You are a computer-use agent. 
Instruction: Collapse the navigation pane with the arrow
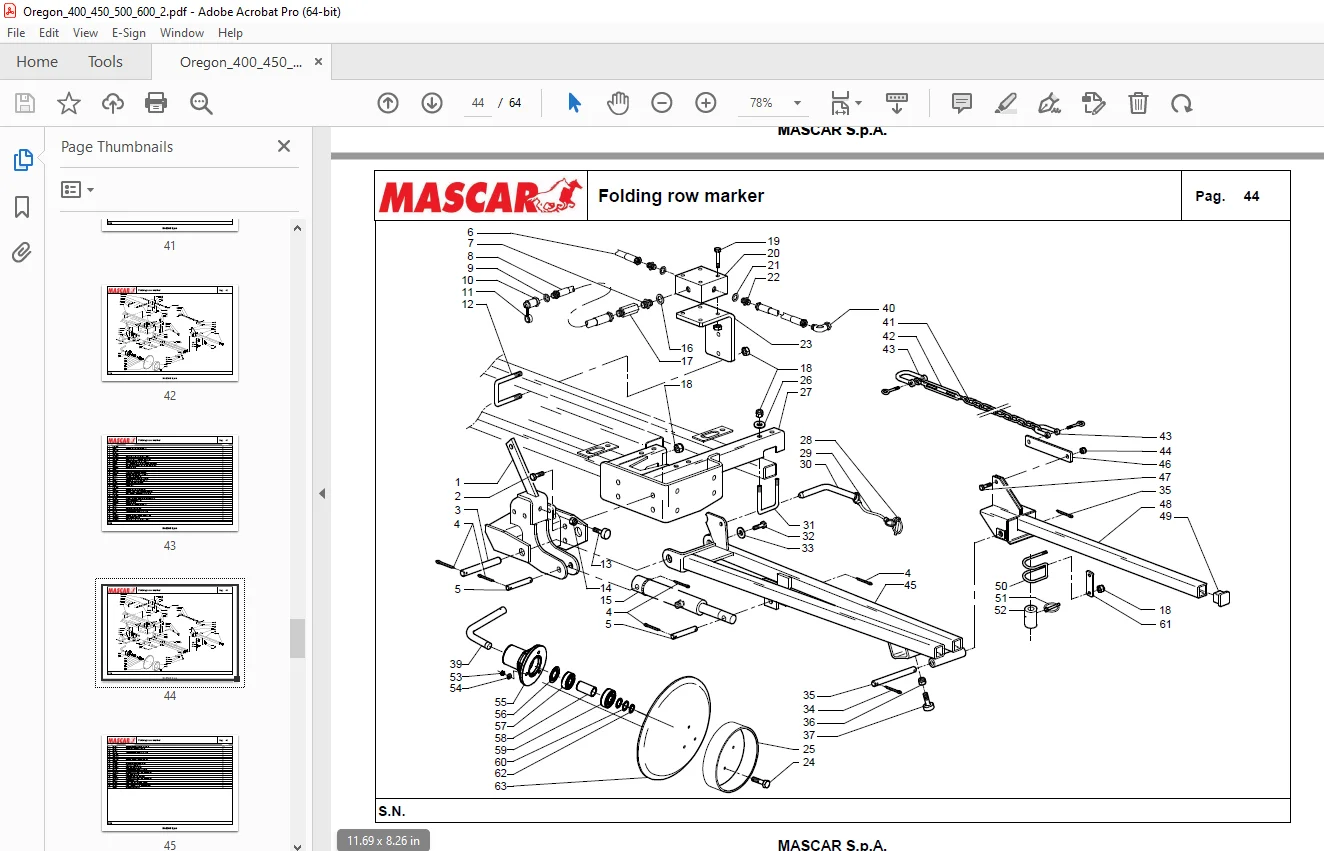(322, 494)
